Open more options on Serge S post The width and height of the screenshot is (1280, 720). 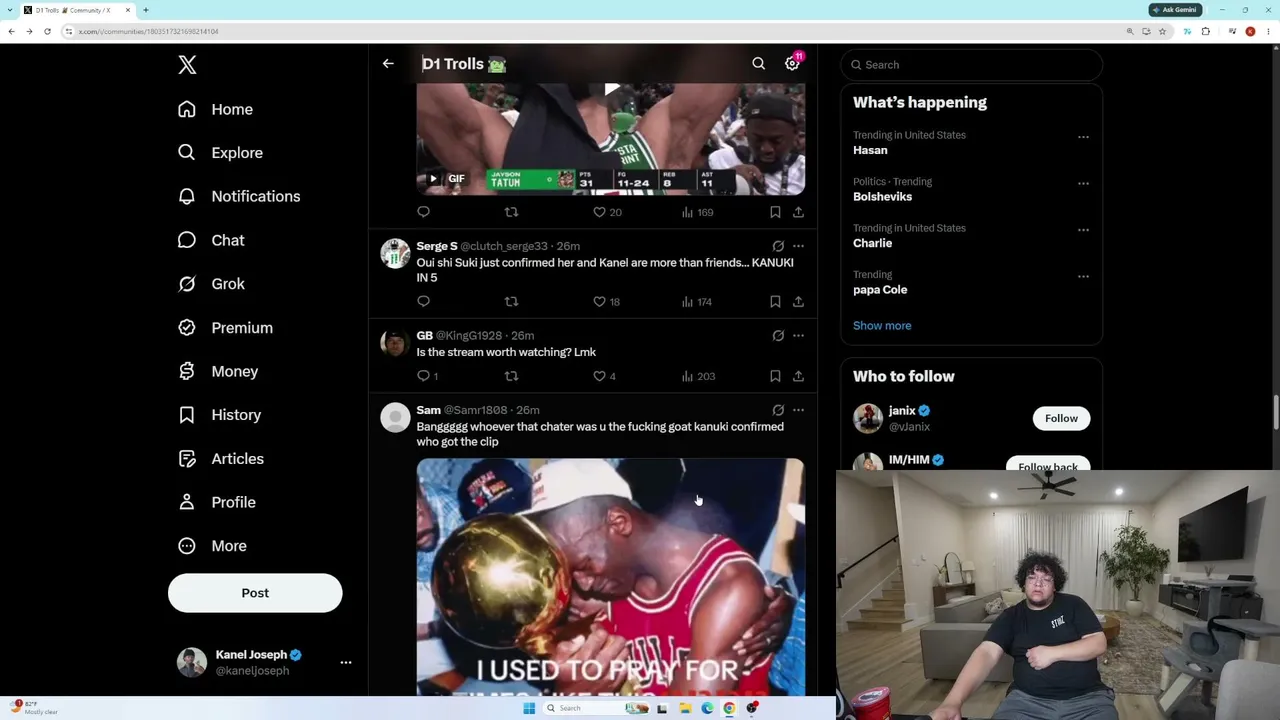point(798,246)
